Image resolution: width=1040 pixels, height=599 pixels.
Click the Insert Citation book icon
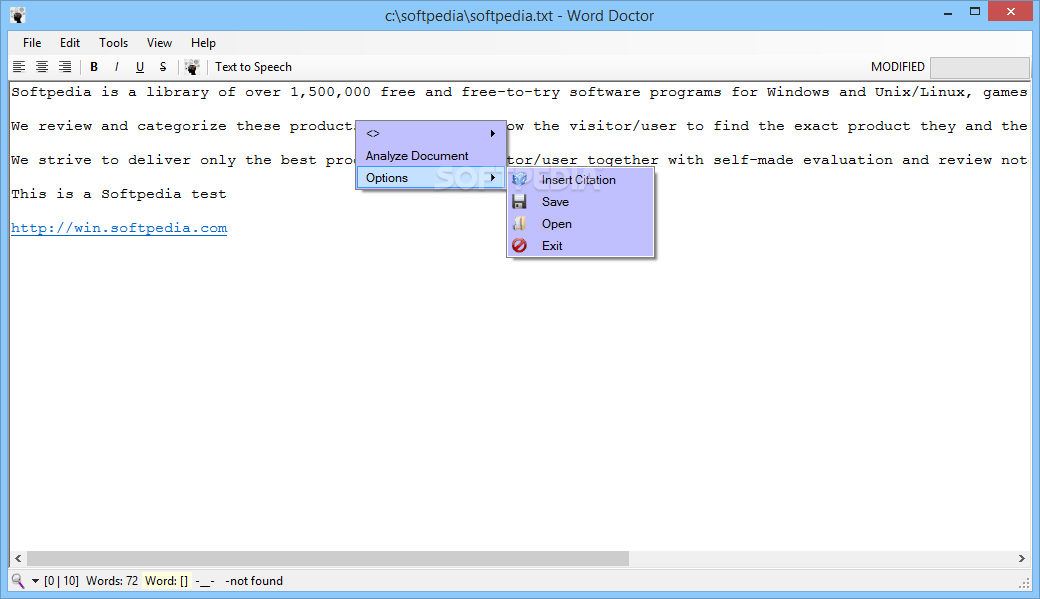pyautogui.click(x=519, y=180)
